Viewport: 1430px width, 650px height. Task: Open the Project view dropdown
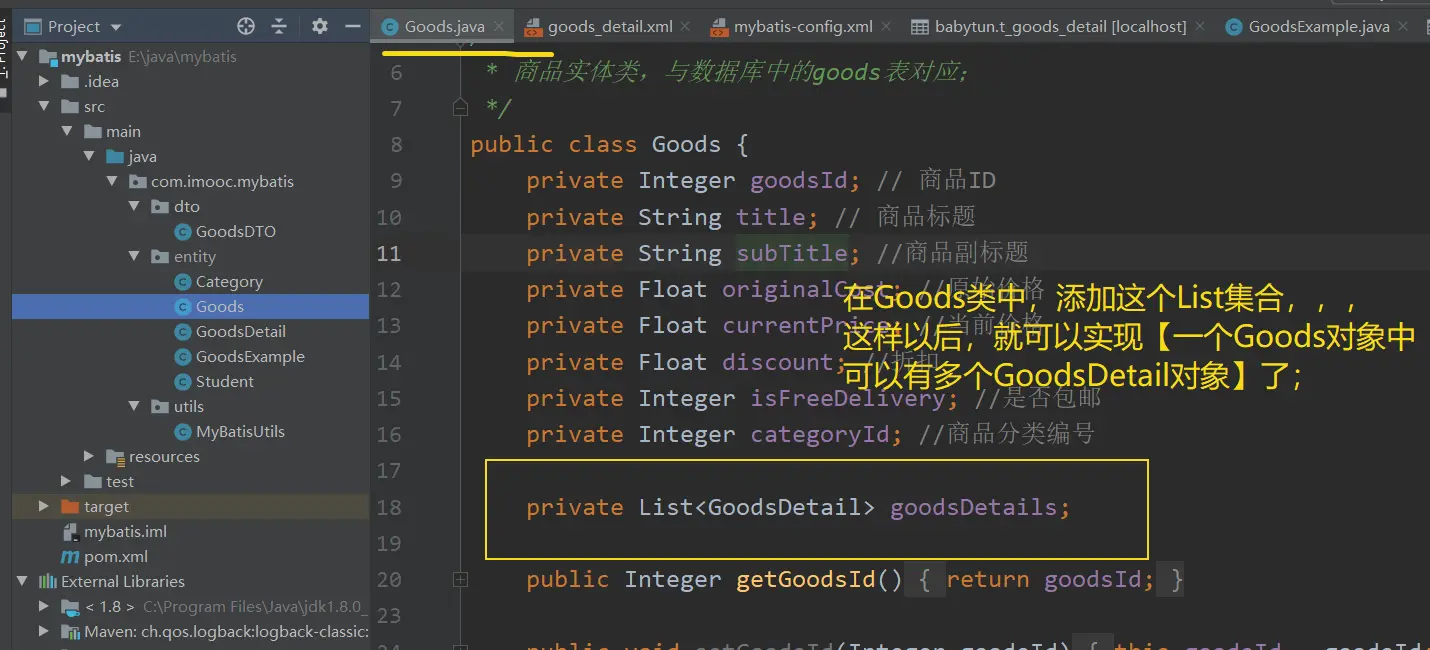click(x=116, y=27)
